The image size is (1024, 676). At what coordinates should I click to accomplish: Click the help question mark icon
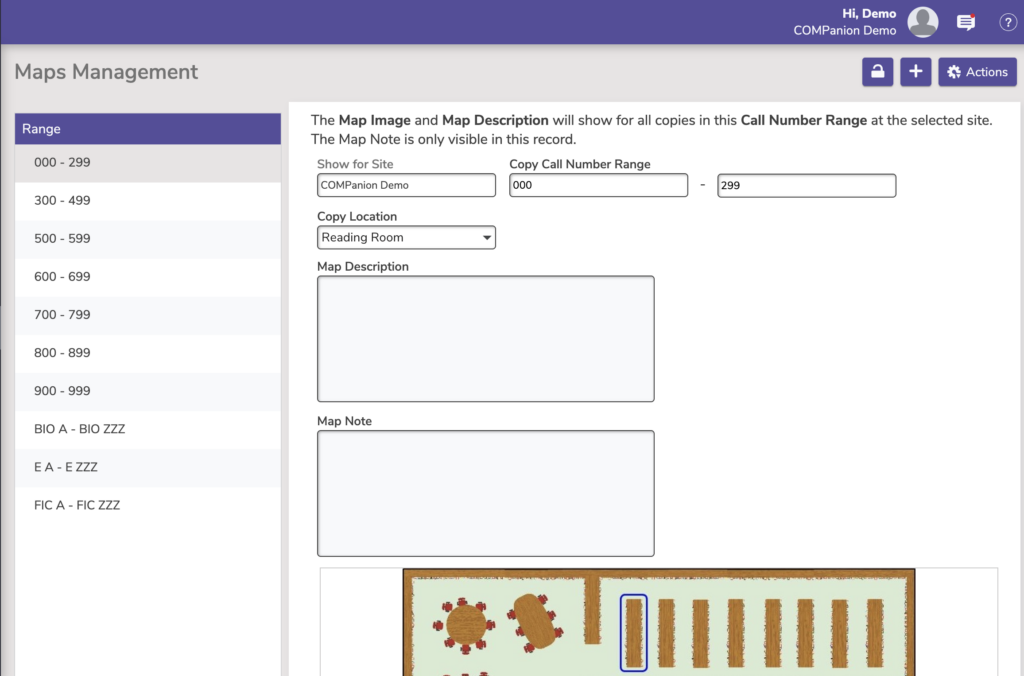tap(1008, 22)
